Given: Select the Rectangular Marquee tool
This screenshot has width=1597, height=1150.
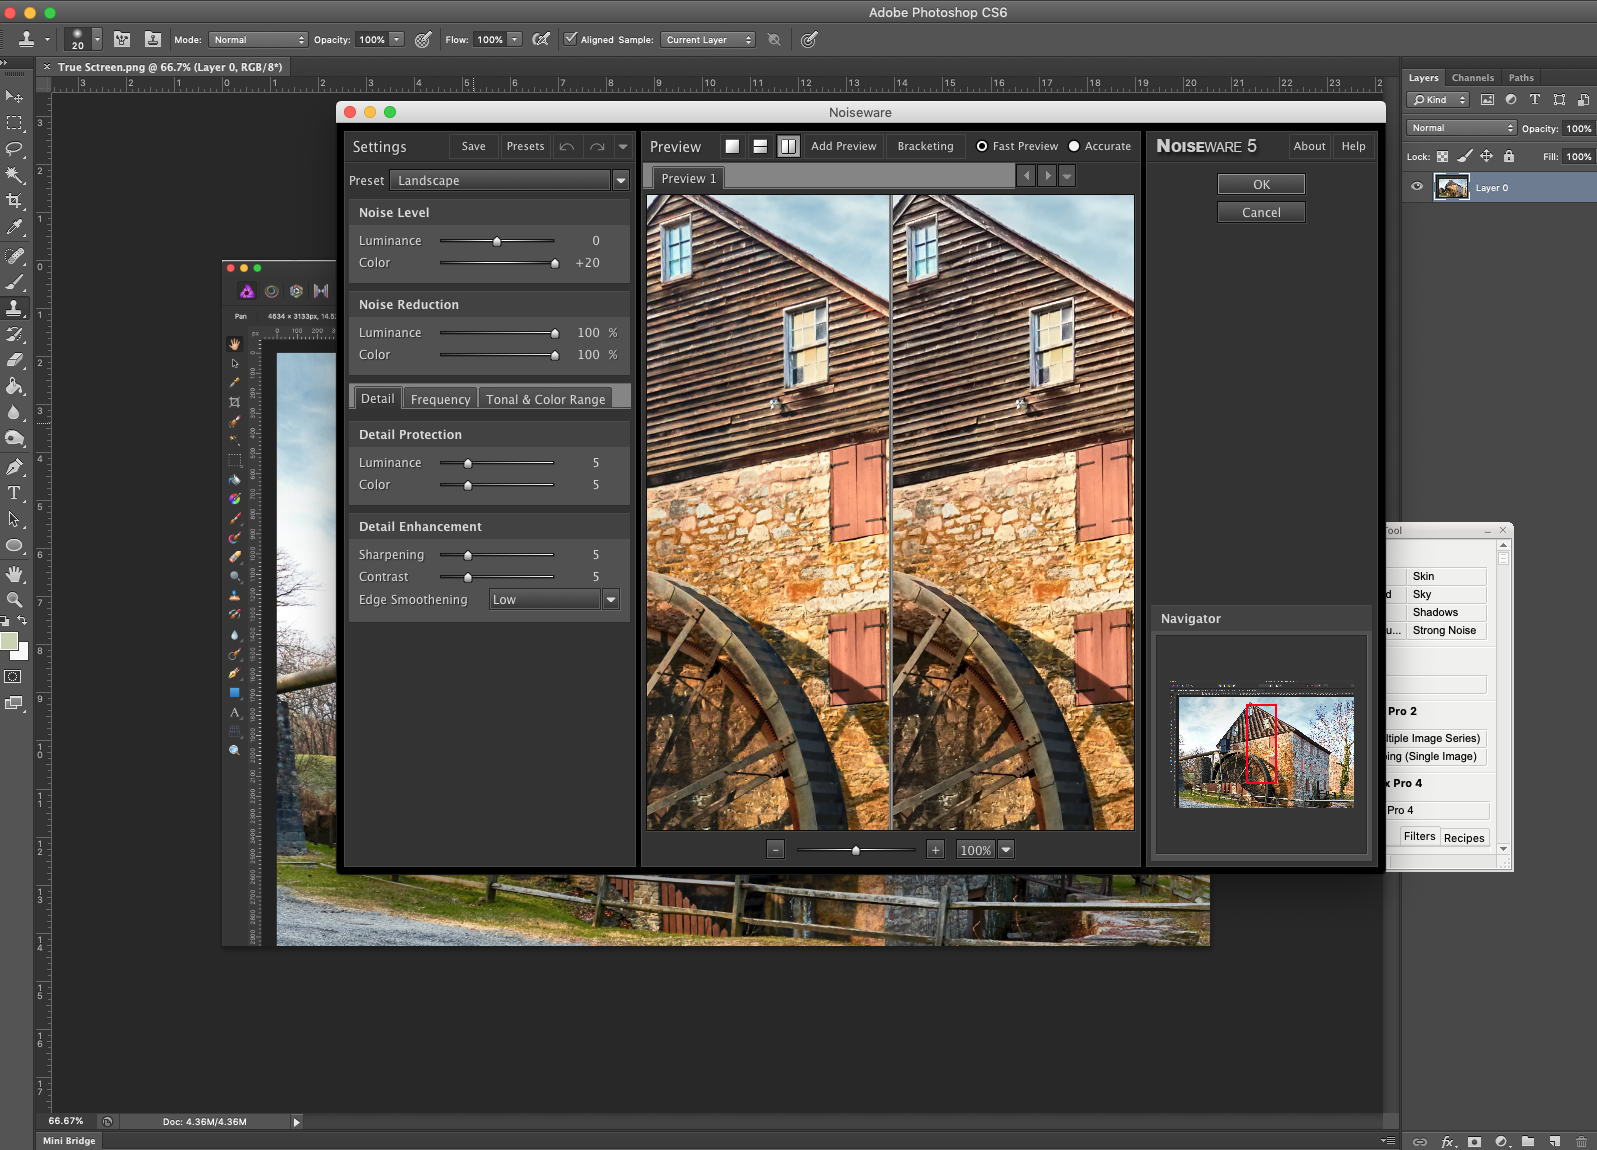Looking at the screenshot, I should tap(14, 123).
